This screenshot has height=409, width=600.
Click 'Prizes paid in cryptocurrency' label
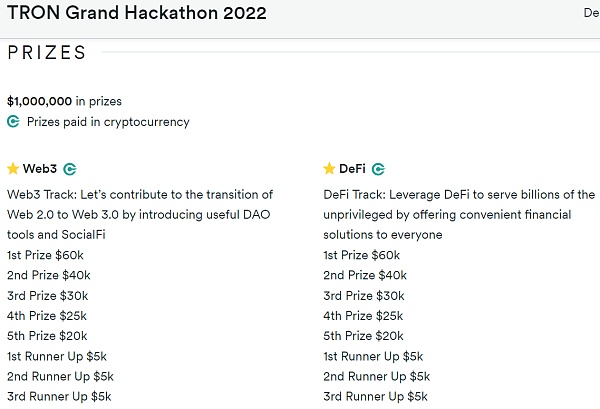click(x=108, y=122)
